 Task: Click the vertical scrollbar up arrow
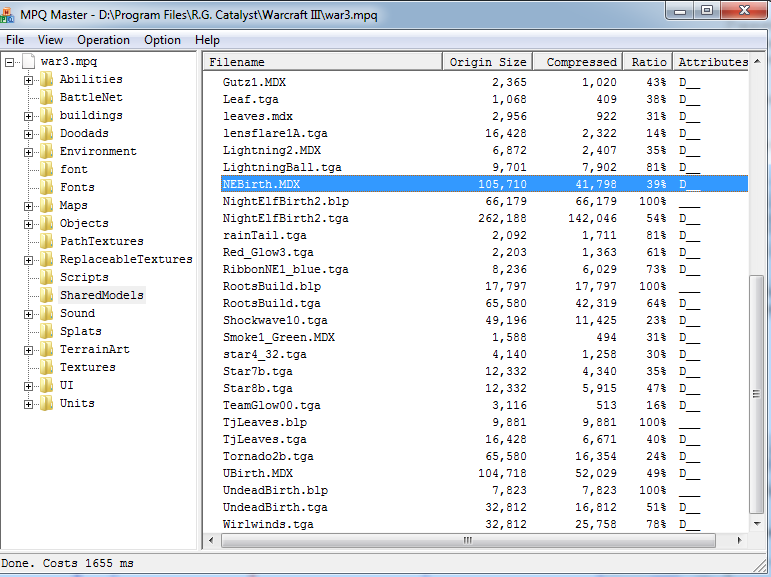(757, 61)
